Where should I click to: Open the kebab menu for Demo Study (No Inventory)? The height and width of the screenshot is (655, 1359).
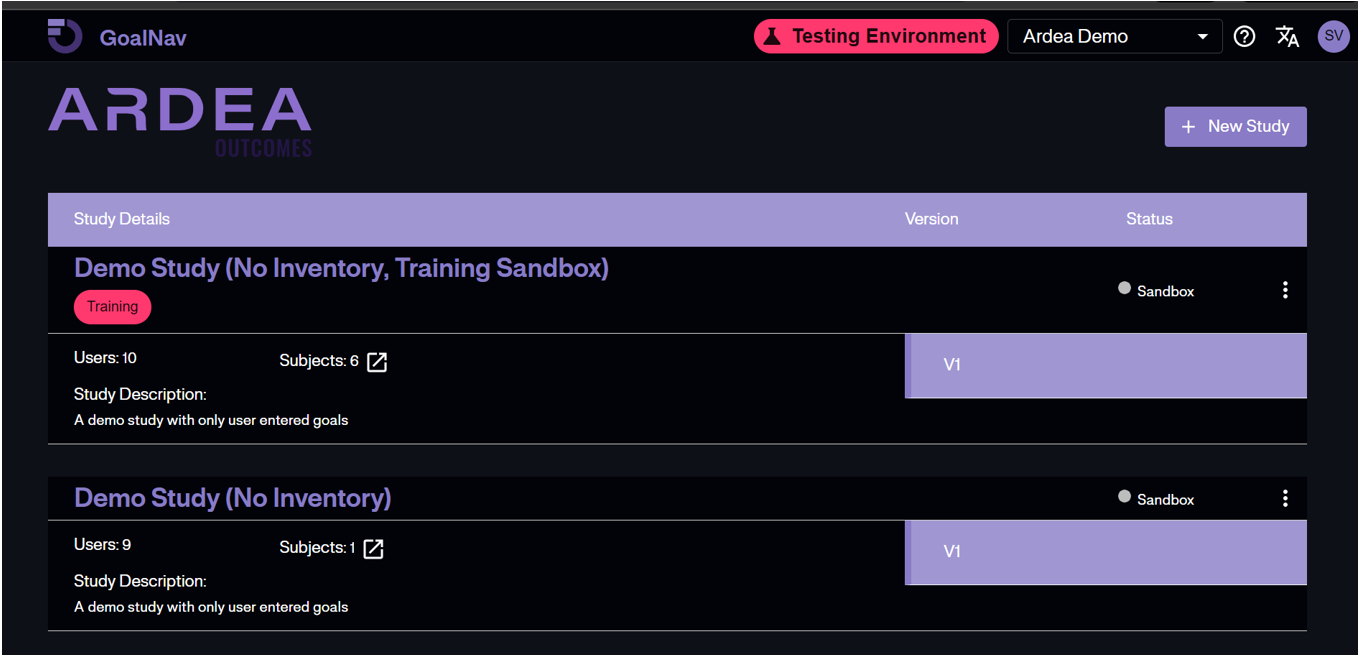pyautogui.click(x=1286, y=498)
